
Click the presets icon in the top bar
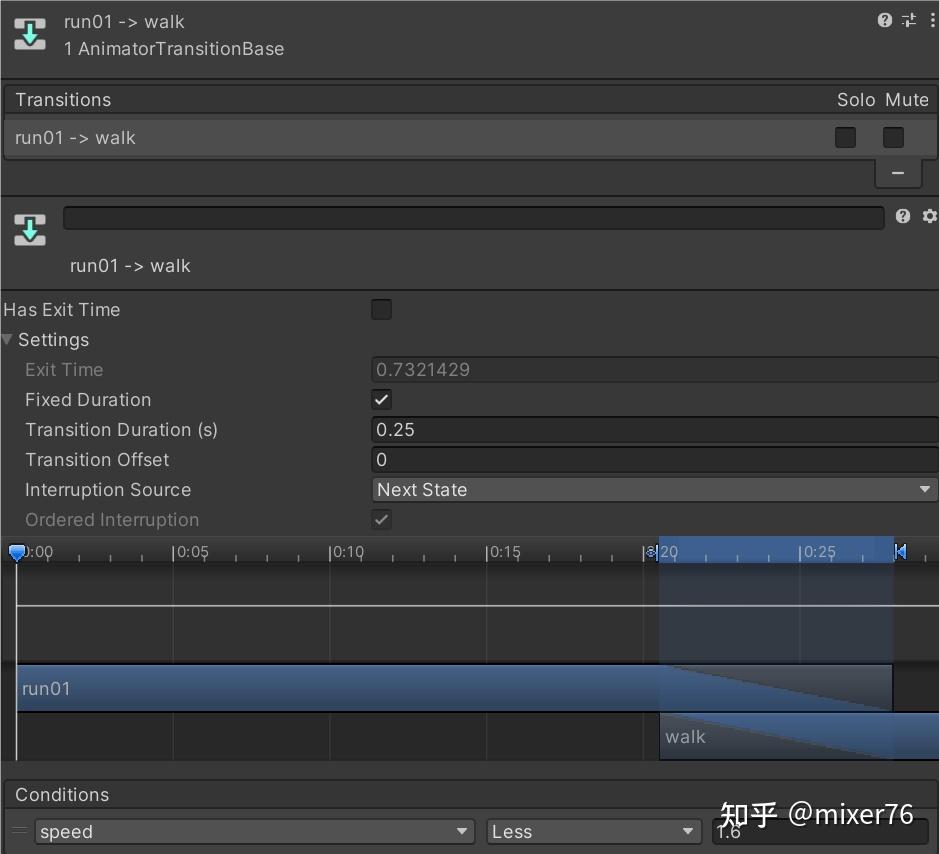tap(909, 20)
